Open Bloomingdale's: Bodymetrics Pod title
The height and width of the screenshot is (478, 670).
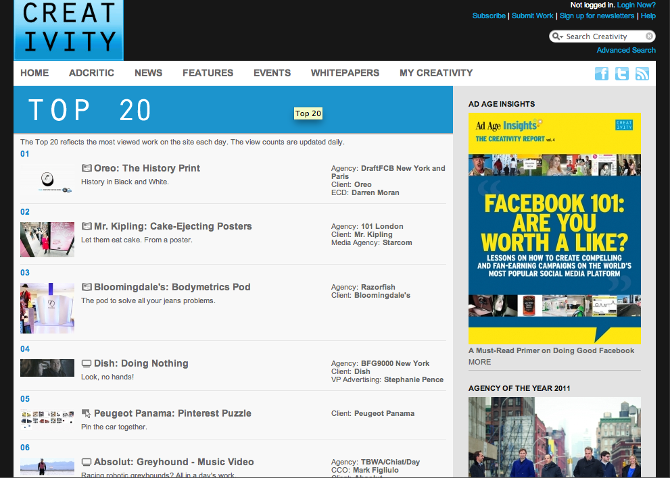tap(172, 287)
